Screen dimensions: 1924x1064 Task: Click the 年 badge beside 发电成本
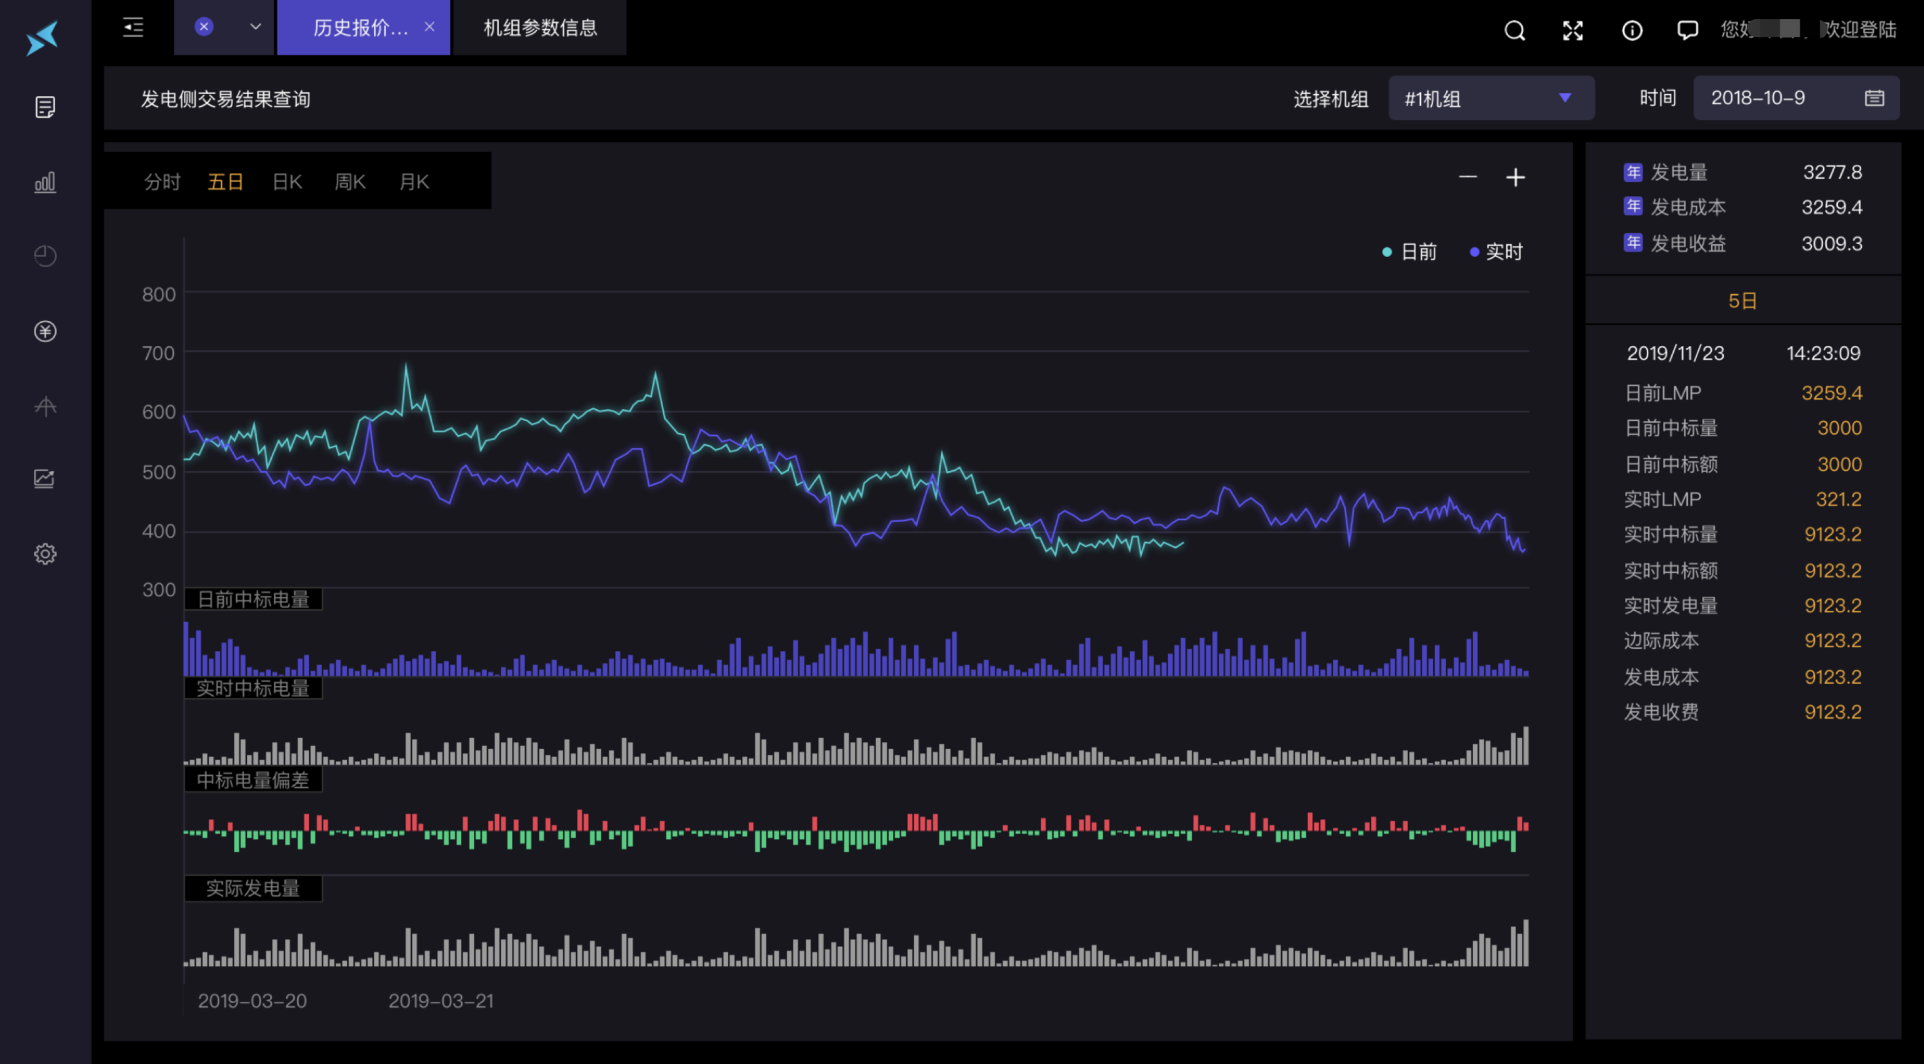click(x=1633, y=206)
